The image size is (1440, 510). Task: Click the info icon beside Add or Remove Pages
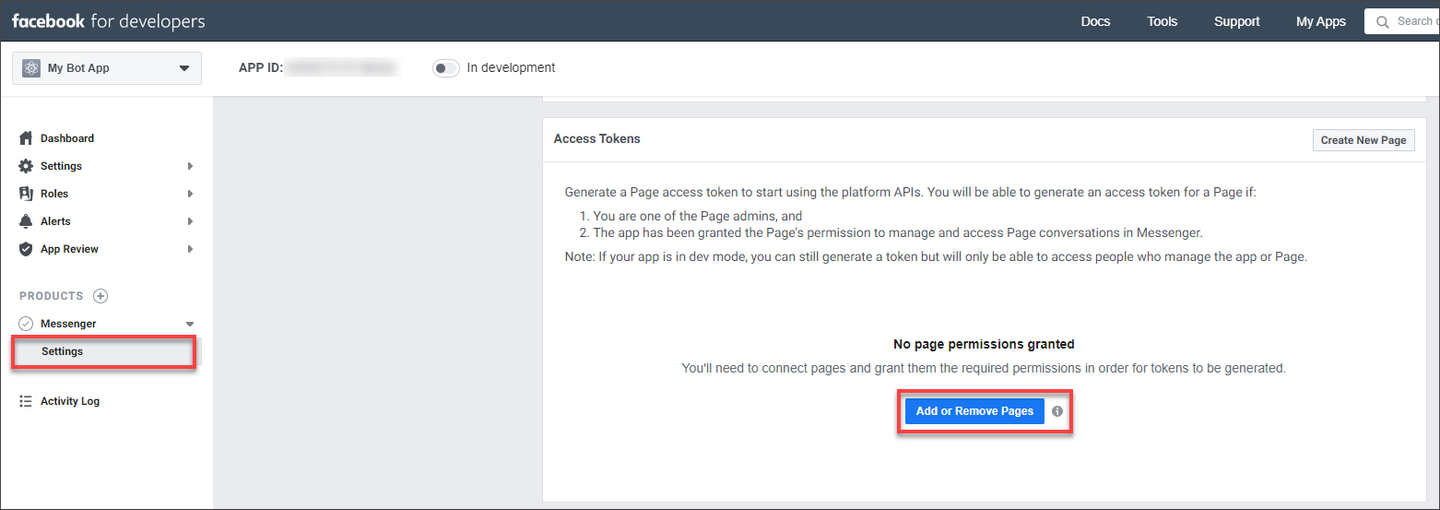click(1057, 411)
